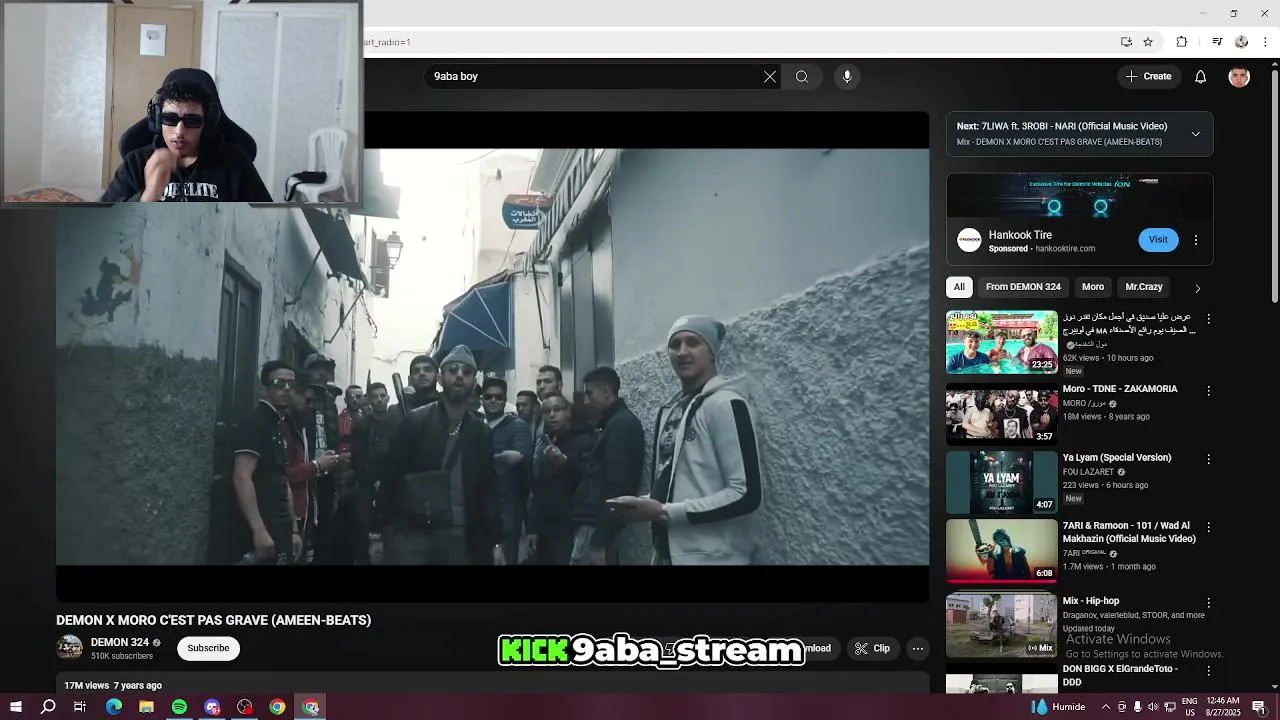Open more actions menu beside Clip

coord(918,648)
